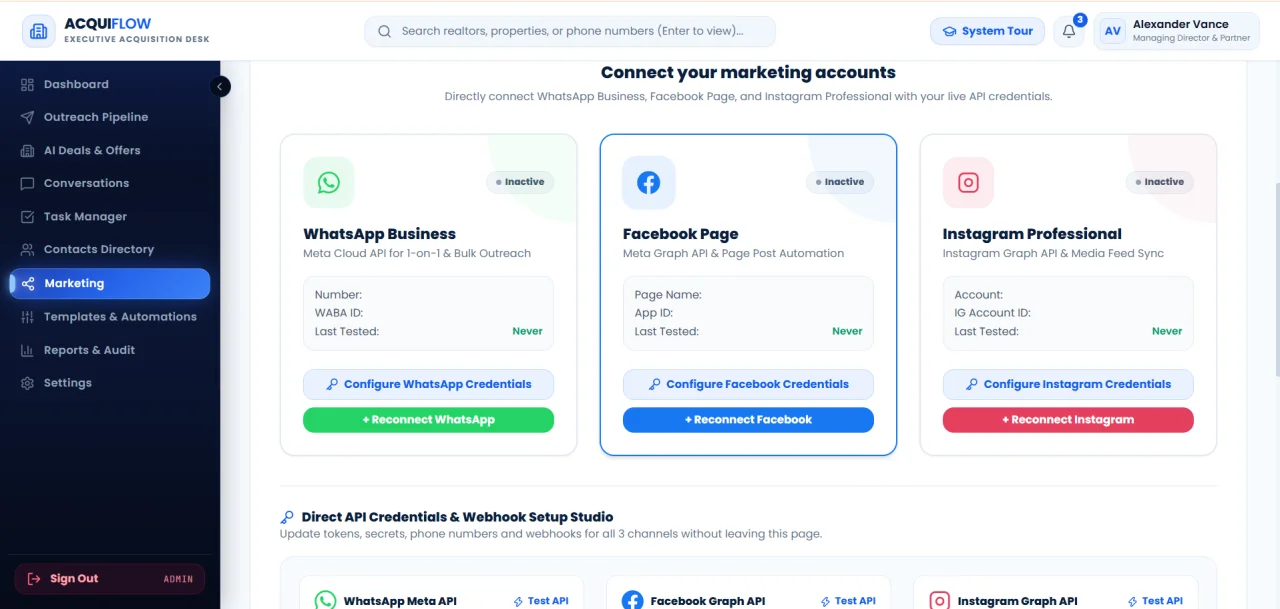Click the WhatsApp Business card title
This screenshot has width=1280, height=609.
379,234
